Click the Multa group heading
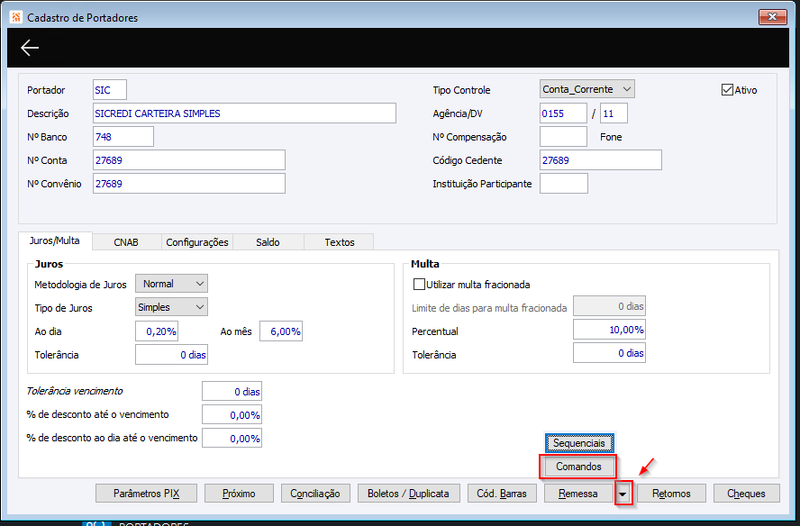800x526 pixels. (x=425, y=264)
